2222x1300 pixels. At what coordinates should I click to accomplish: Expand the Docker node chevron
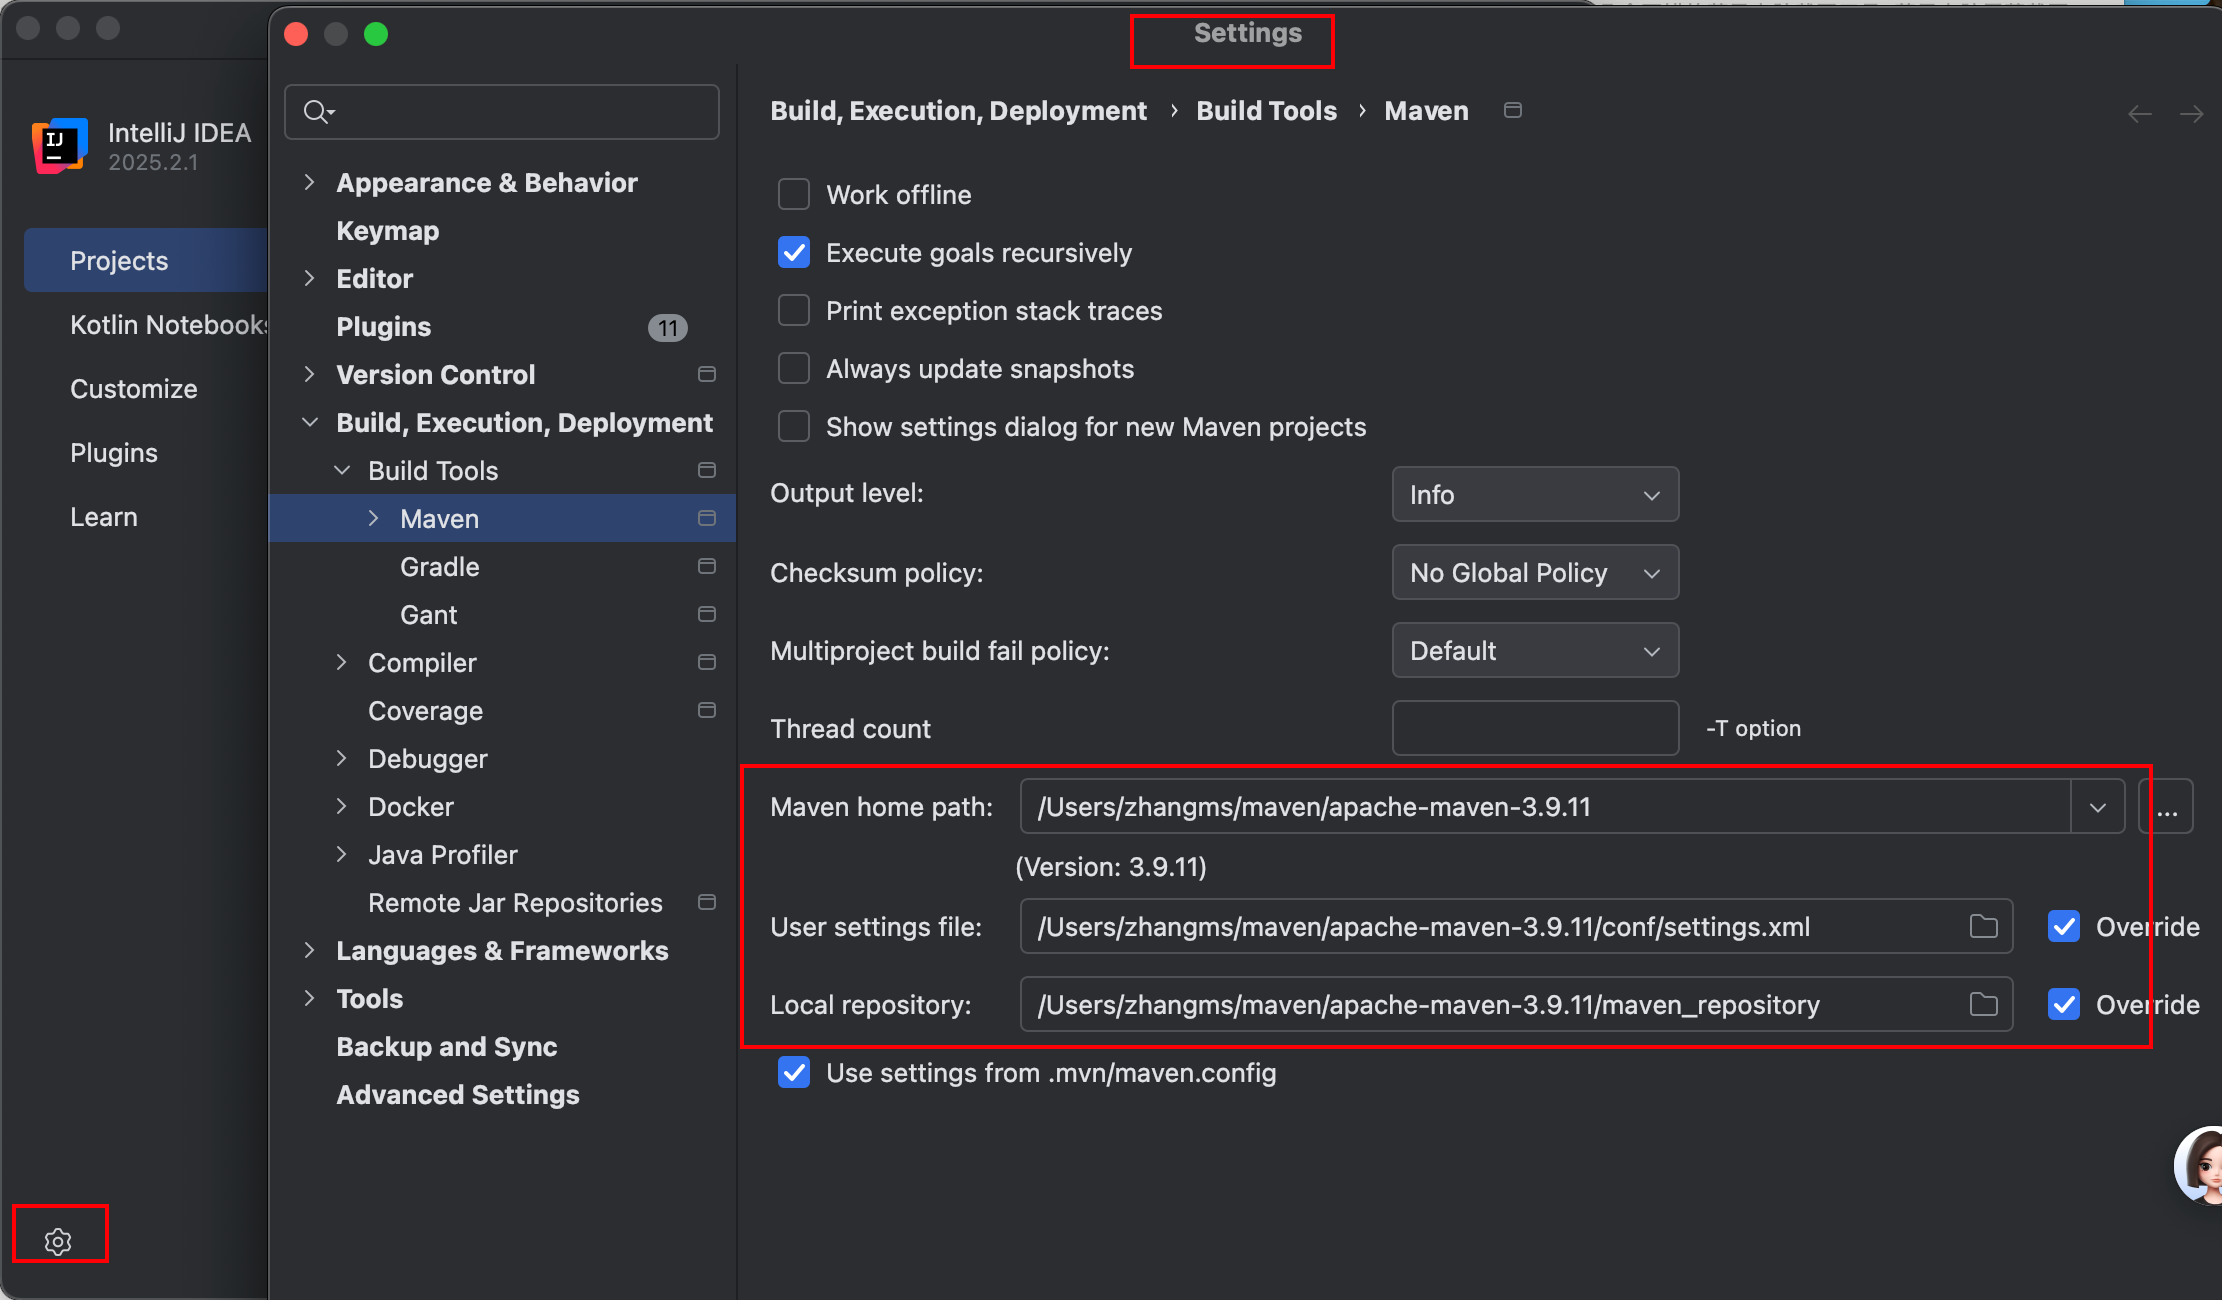point(341,806)
